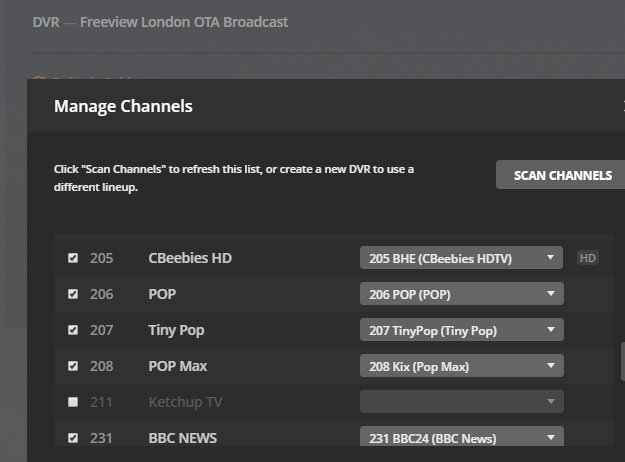Click channel number 205
The width and height of the screenshot is (625, 462).
[x=102, y=258]
